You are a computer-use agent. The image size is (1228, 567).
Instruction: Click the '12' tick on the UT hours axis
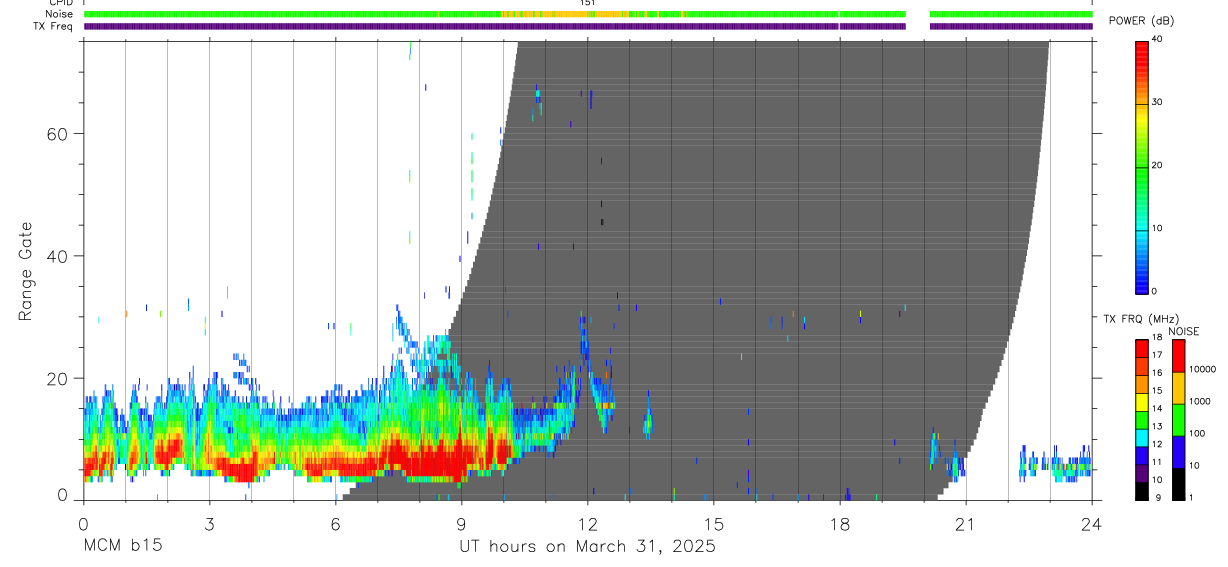pyautogui.click(x=587, y=524)
